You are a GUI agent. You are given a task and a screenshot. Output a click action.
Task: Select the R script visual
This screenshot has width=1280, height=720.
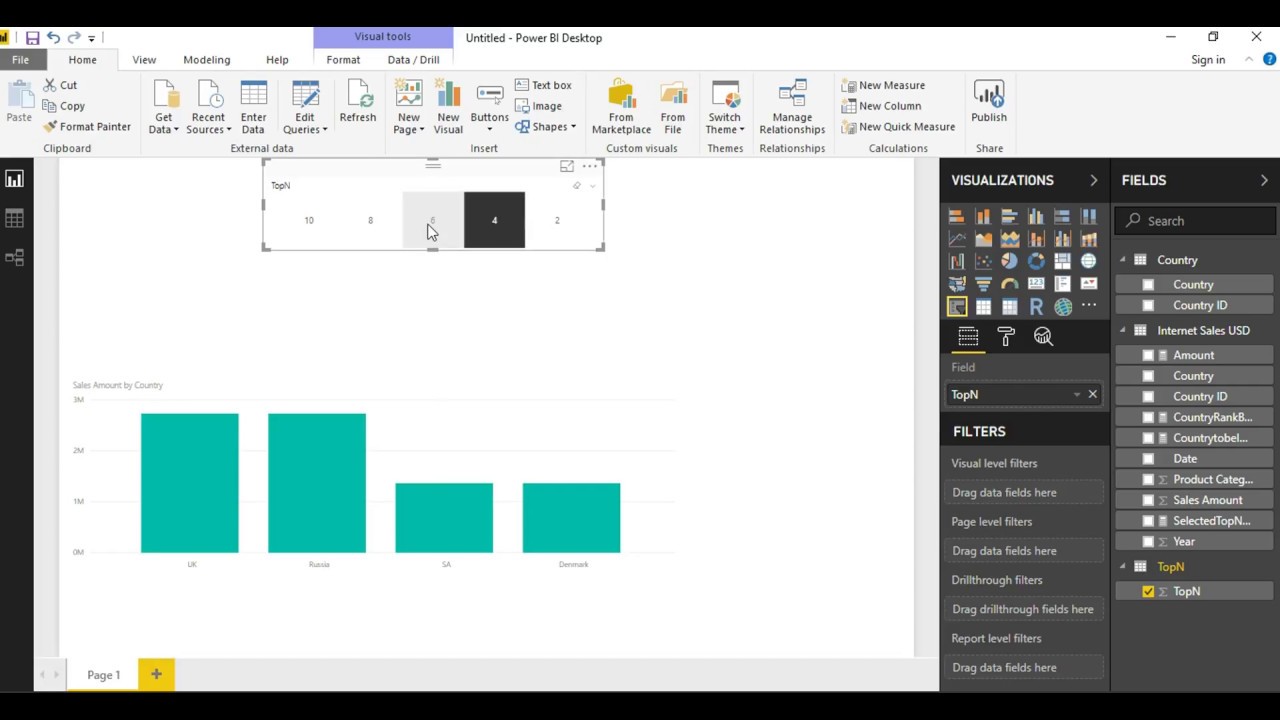pos(1036,307)
